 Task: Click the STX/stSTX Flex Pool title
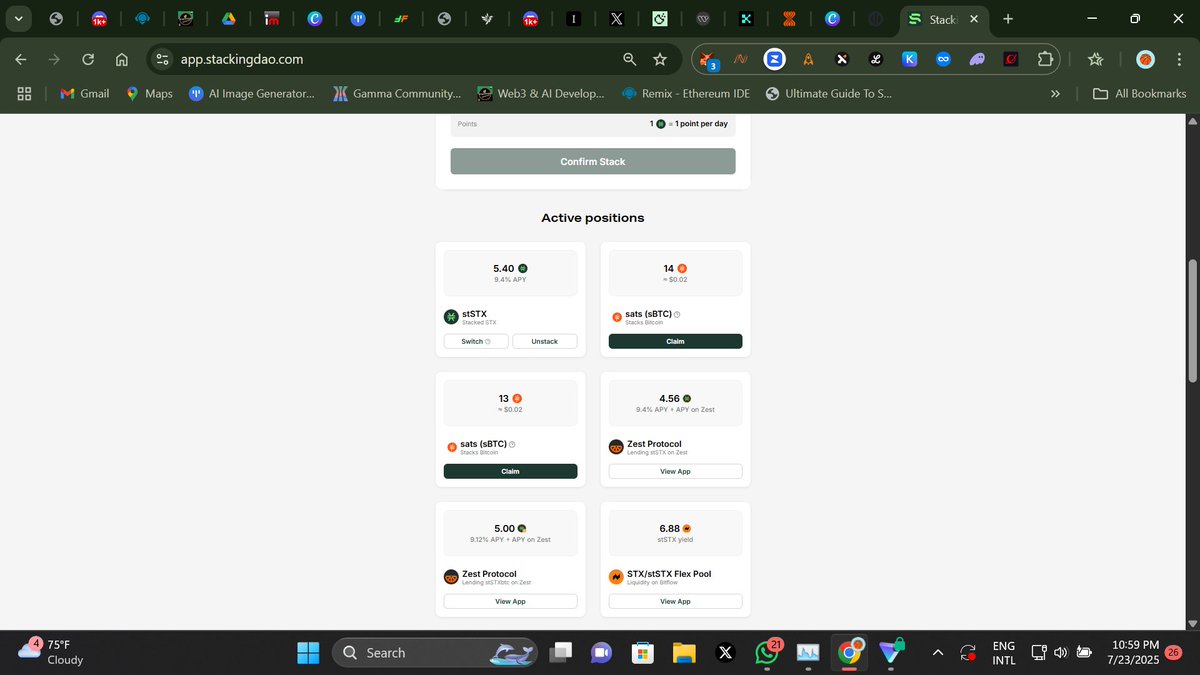click(x=669, y=574)
